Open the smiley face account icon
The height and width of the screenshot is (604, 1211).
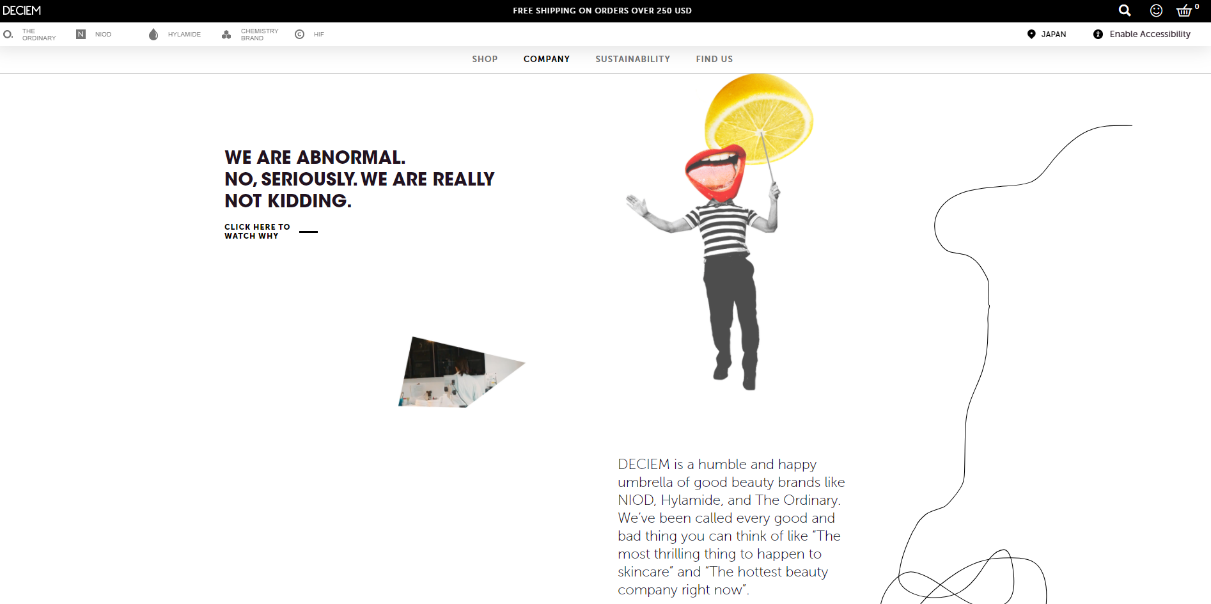1156,11
